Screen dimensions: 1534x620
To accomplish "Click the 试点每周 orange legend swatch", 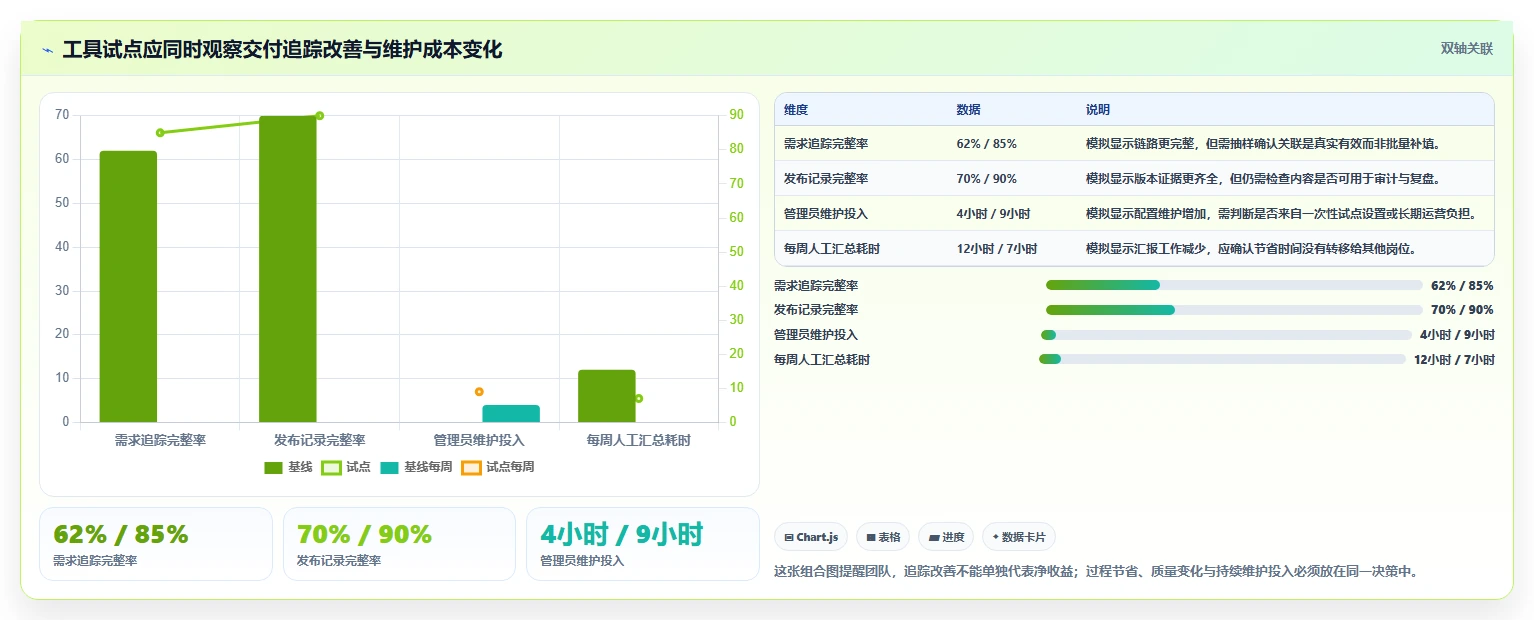I will coord(472,467).
